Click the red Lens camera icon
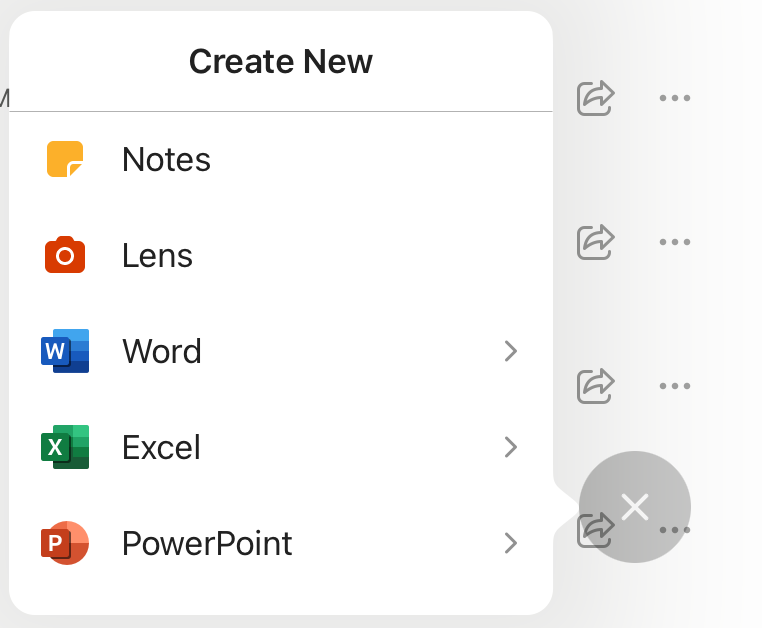 pos(65,256)
